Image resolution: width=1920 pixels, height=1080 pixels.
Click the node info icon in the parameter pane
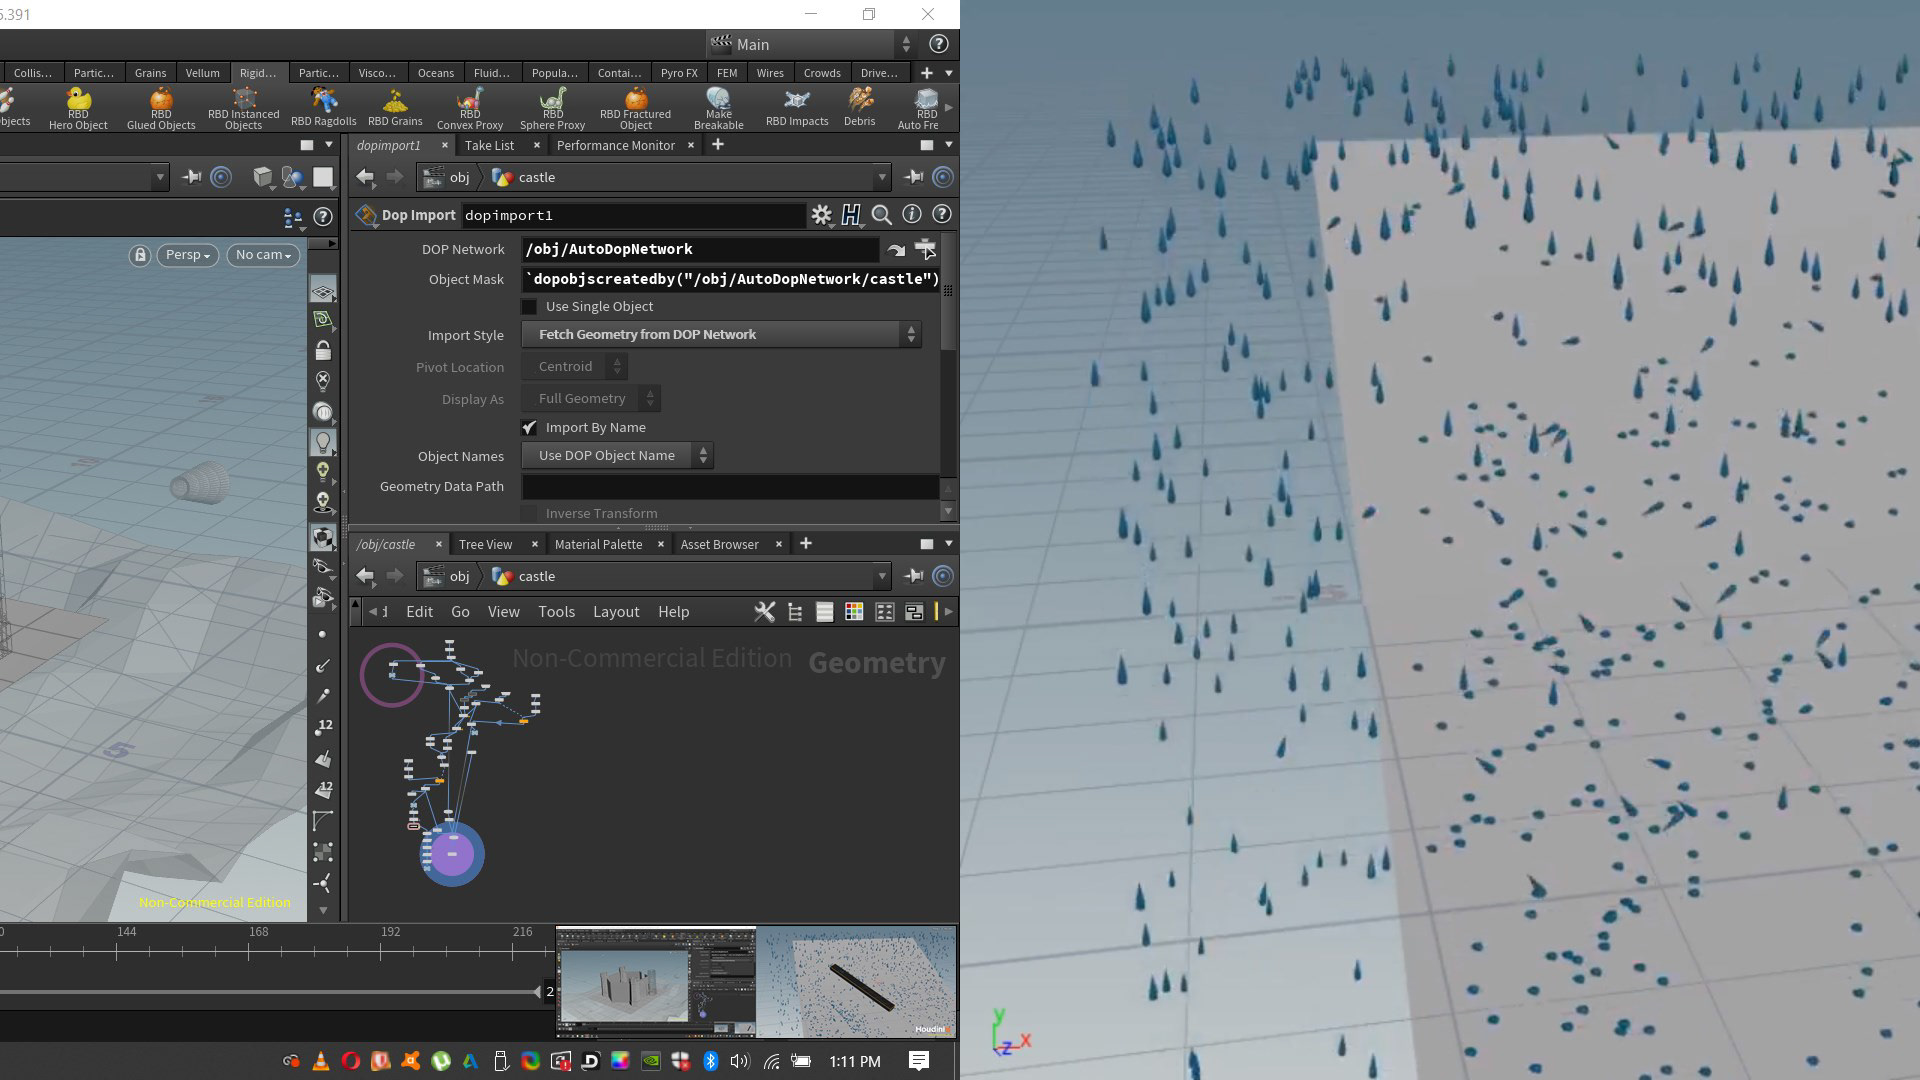click(x=911, y=215)
